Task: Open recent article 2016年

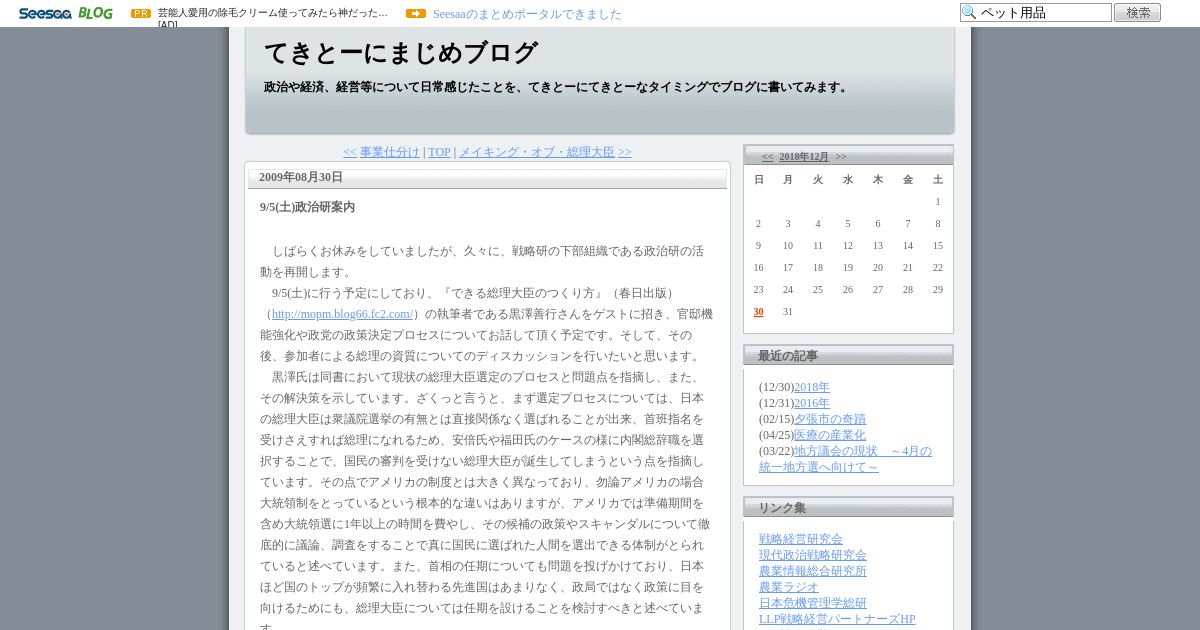Action: pyautogui.click(x=812, y=403)
